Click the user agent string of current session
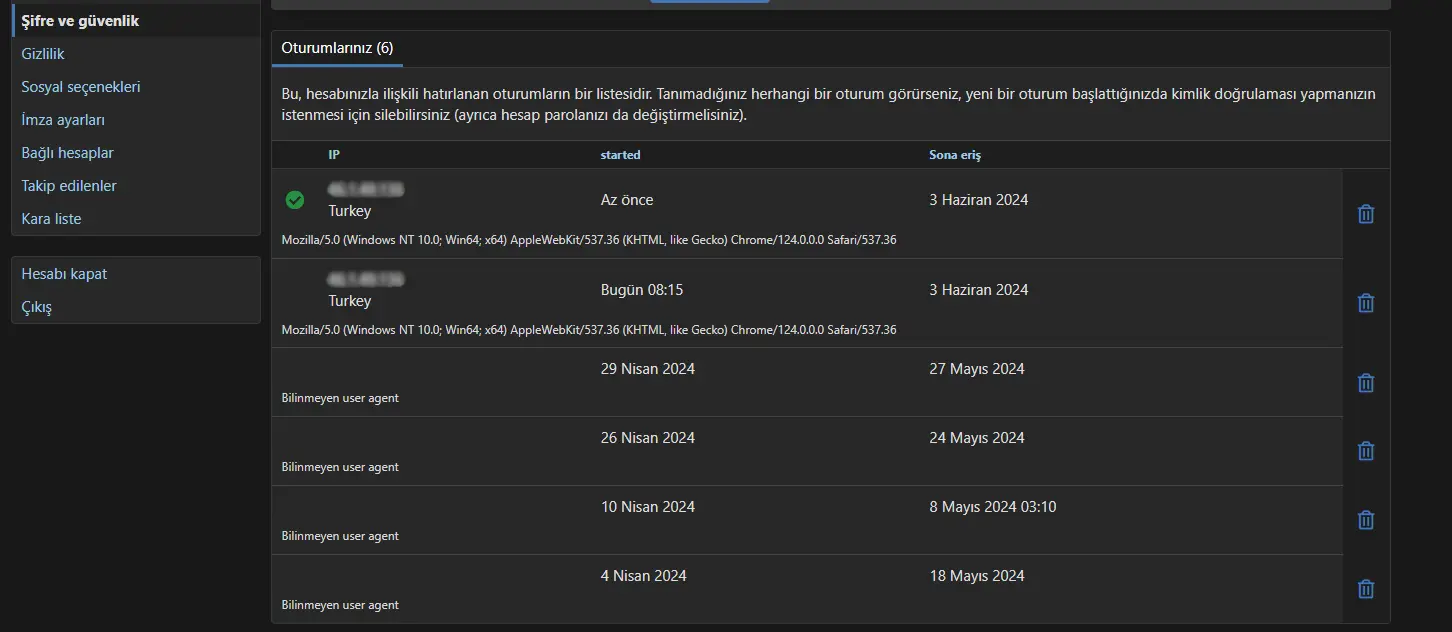The width and height of the screenshot is (1452, 632). [589, 240]
